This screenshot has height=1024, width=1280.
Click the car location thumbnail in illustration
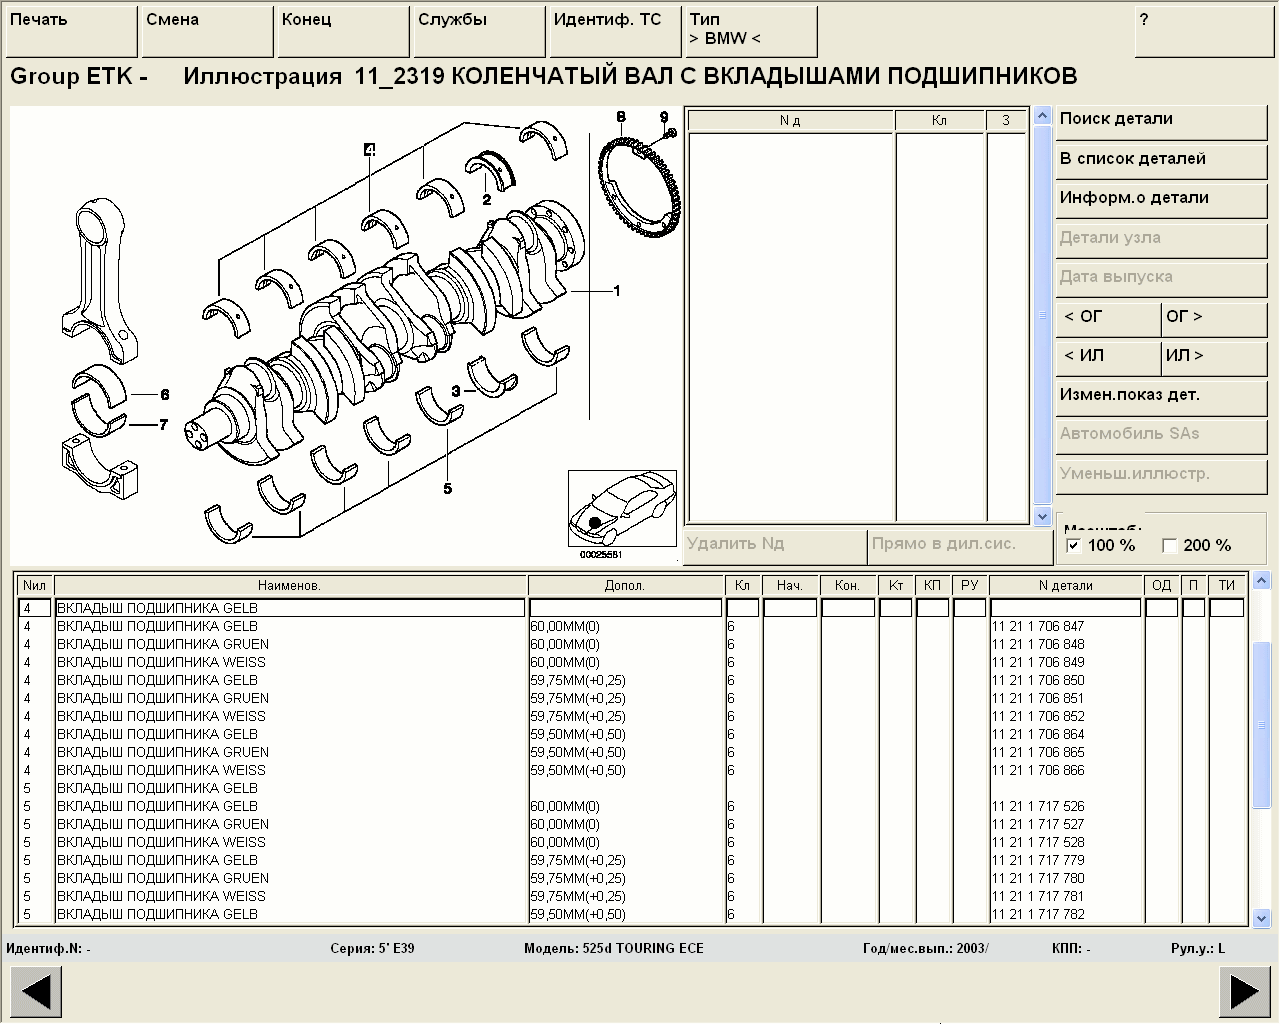coord(622,509)
